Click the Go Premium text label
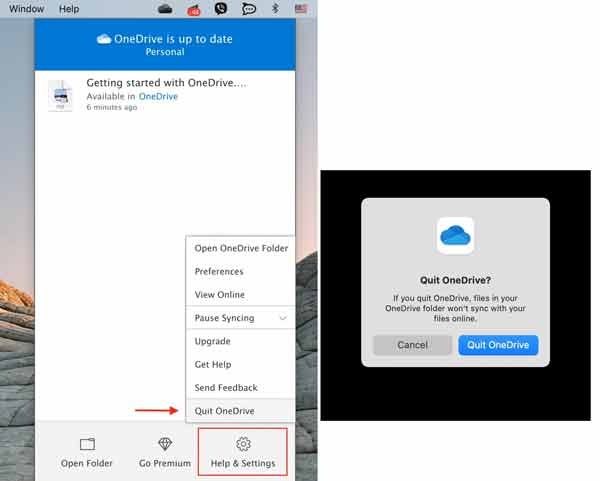Image resolution: width=600 pixels, height=481 pixels. click(x=165, y=463)
